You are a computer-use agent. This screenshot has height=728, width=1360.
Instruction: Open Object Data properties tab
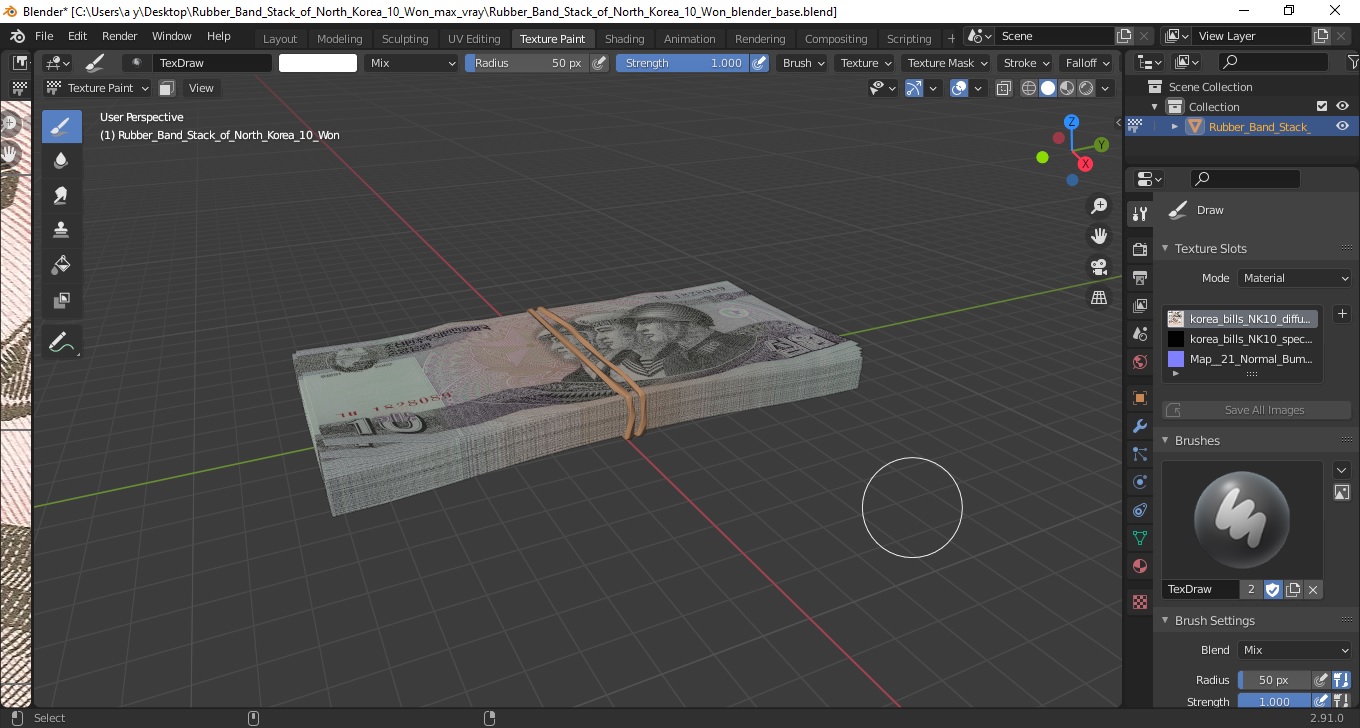1139,538
